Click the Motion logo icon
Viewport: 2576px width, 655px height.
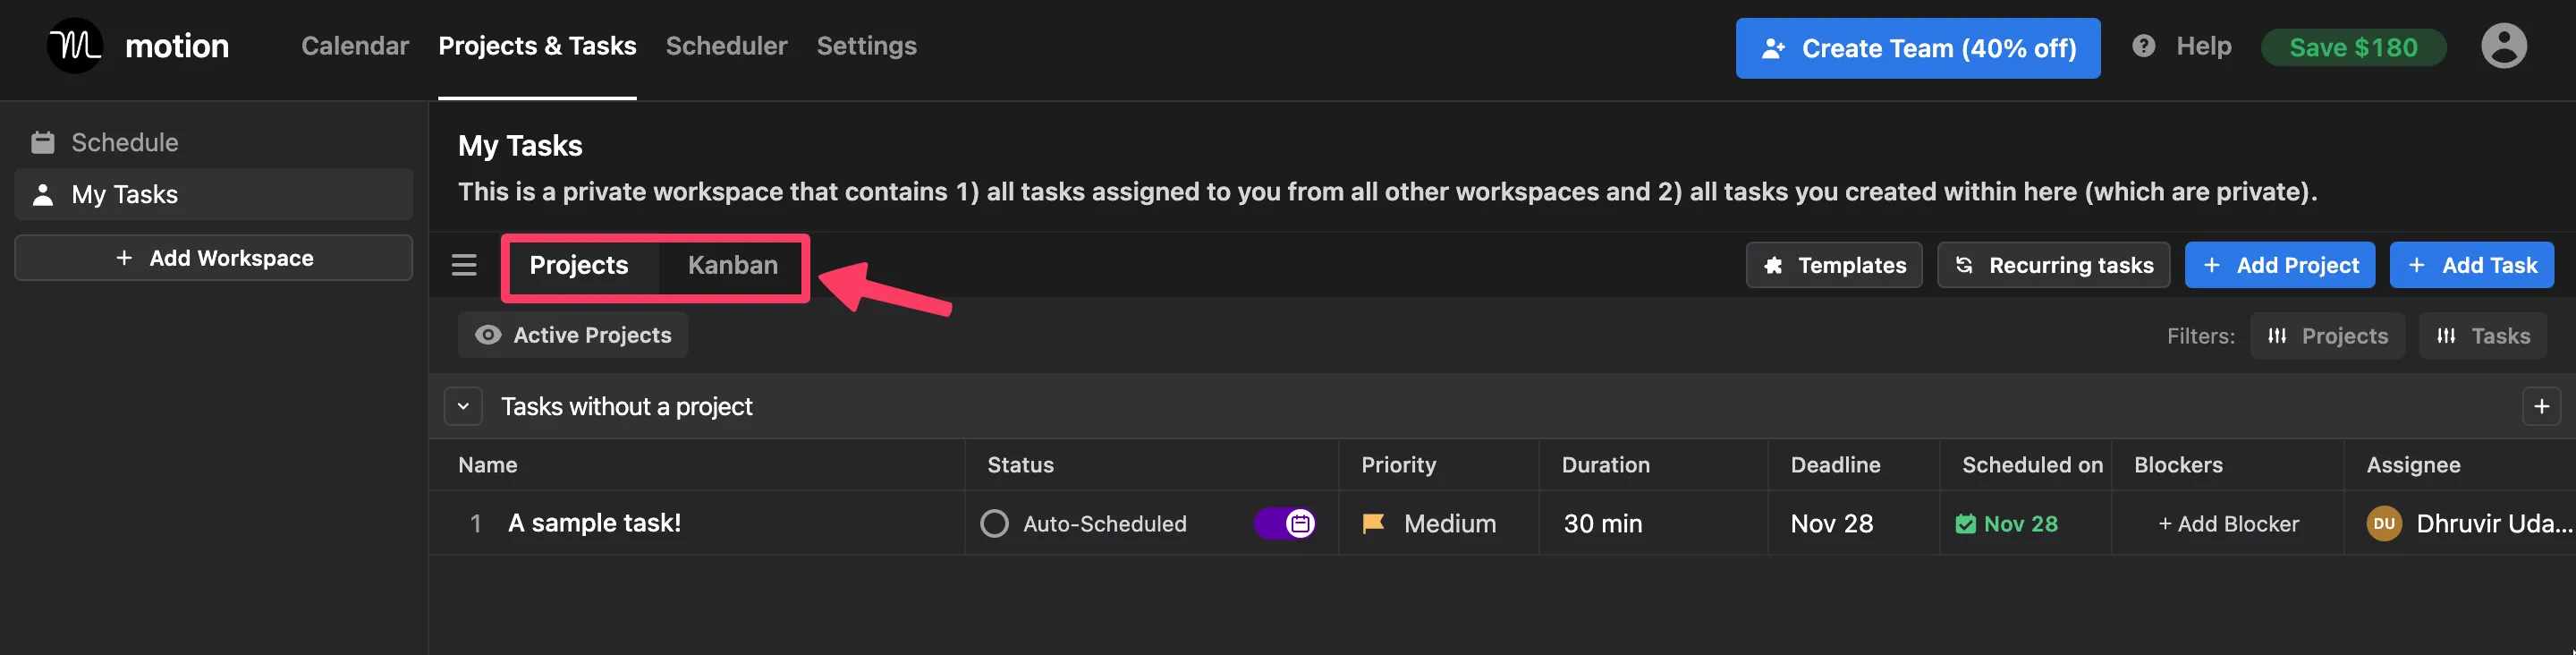click(75, 46)
